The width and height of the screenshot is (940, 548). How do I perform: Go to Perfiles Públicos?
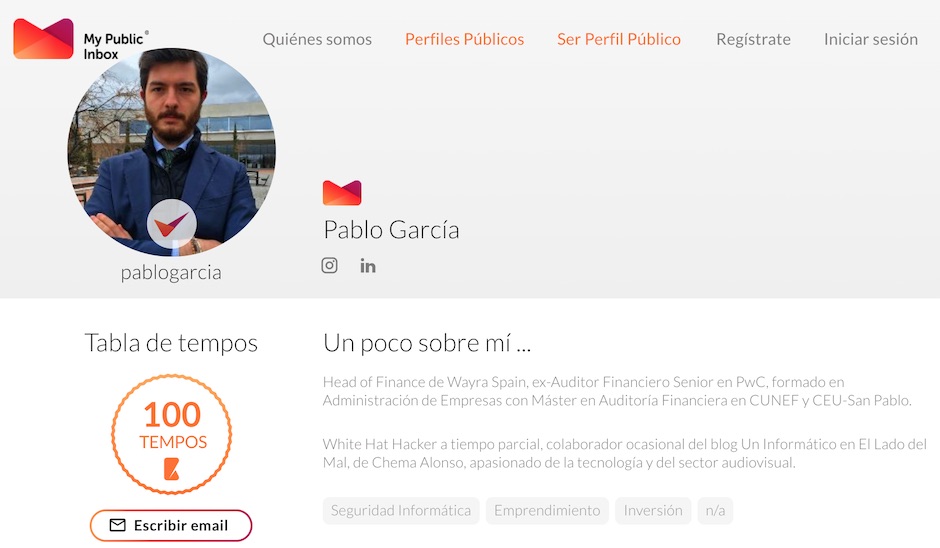[465, 40]
